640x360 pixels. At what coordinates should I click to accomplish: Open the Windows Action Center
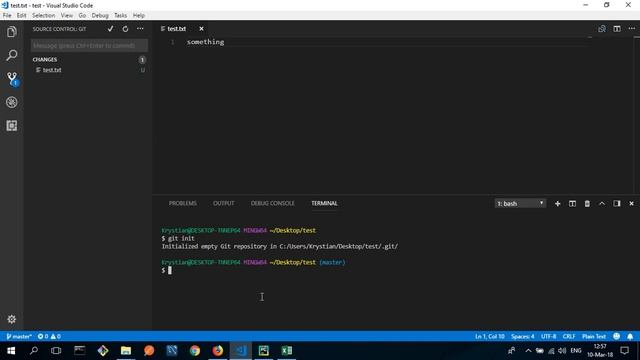(624, 350)
